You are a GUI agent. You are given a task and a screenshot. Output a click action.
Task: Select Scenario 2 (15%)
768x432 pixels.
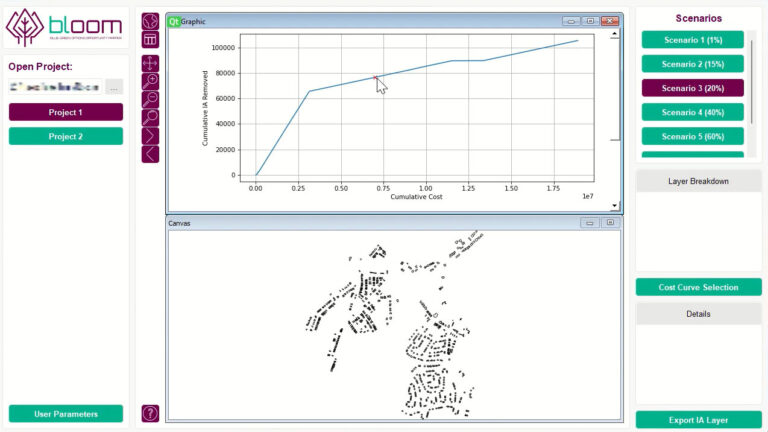(x=693, y=64)
